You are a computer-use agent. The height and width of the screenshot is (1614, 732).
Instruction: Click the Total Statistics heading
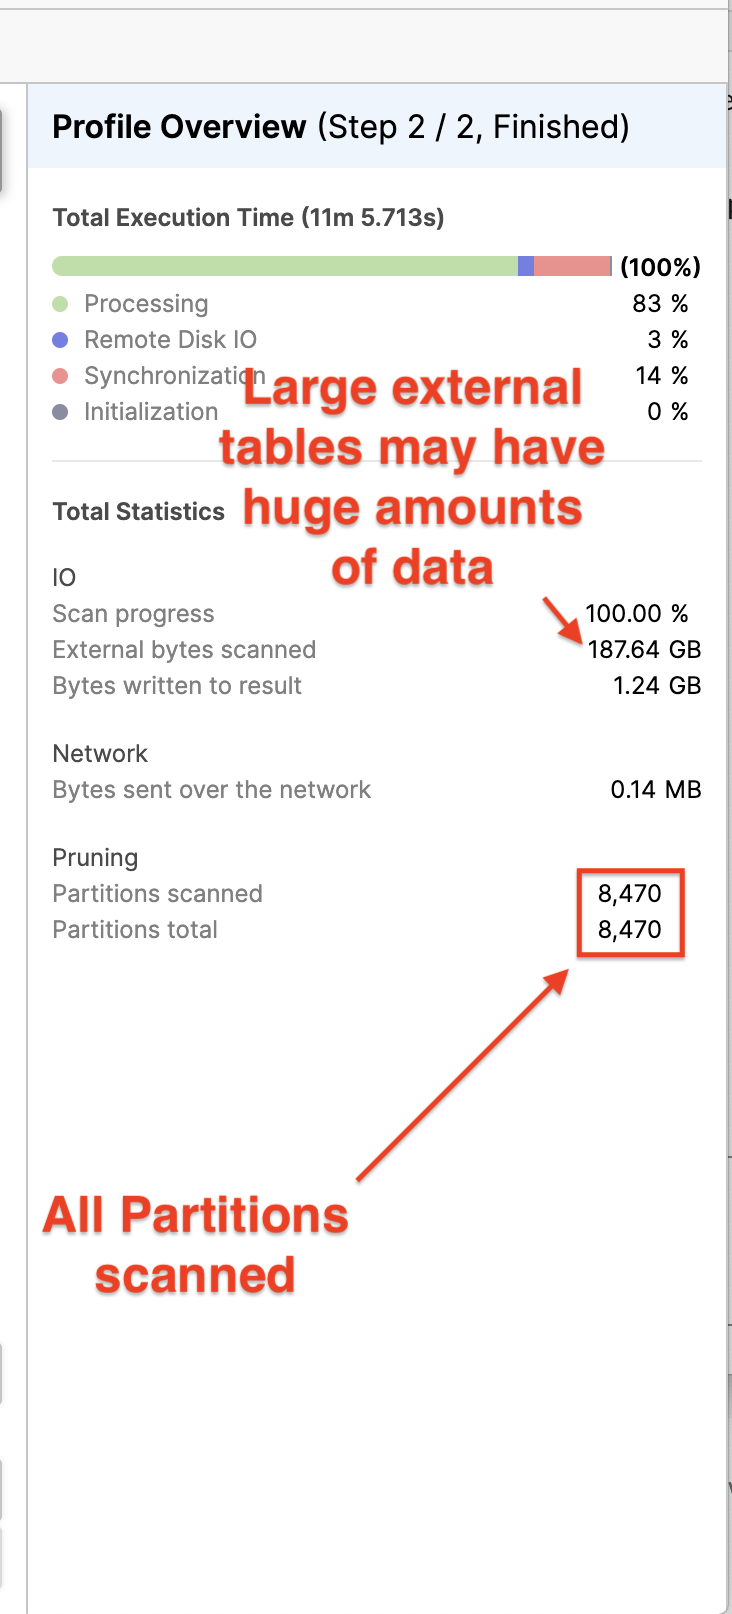(x=138, y=512)
